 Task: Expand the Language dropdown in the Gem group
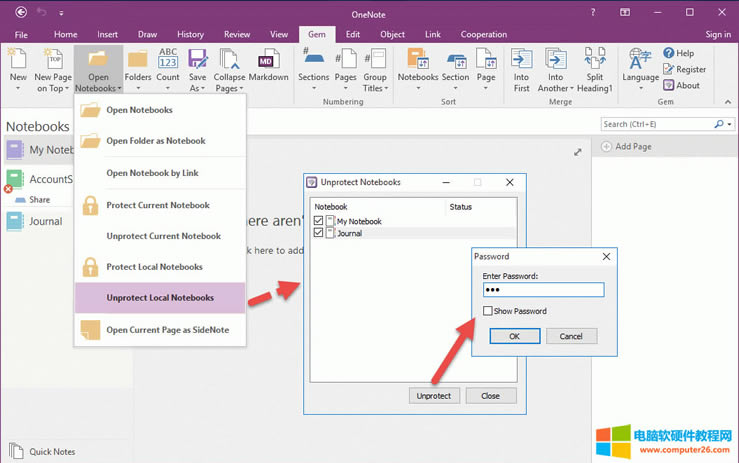click(x=641, y=87)
